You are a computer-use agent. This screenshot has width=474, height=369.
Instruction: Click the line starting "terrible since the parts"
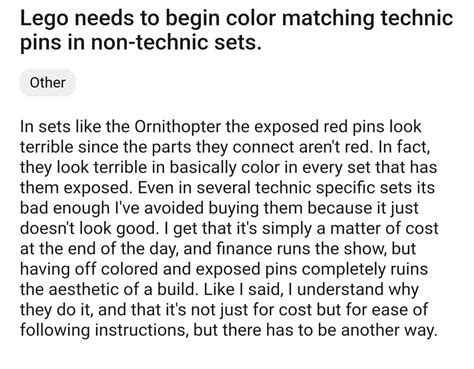pyautogui.click(x=225, y=147)
